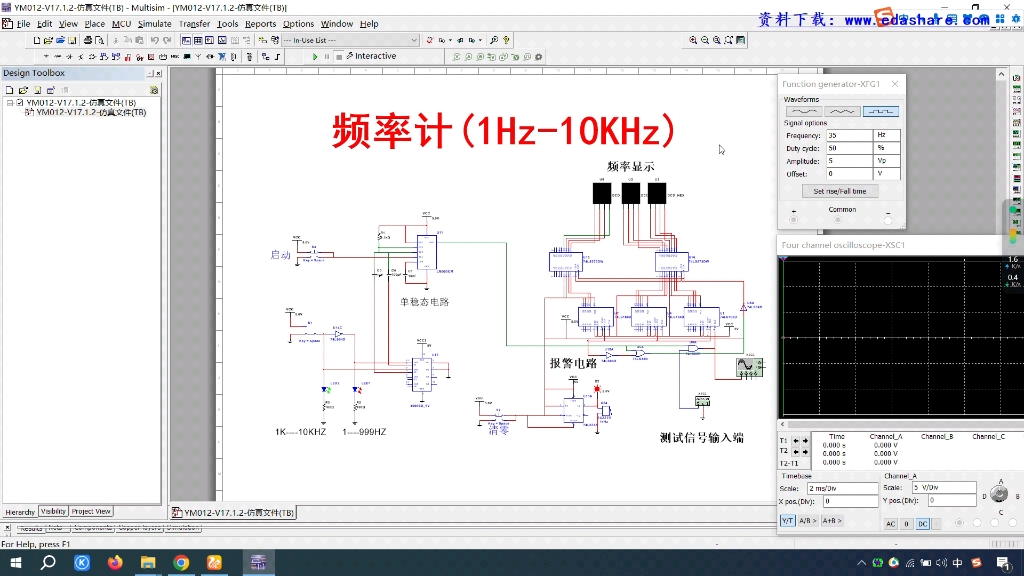Switch oscilloscope to A+B mode
The height and width of the screenshot is (576, 1024).
click(x=832, y=520)
